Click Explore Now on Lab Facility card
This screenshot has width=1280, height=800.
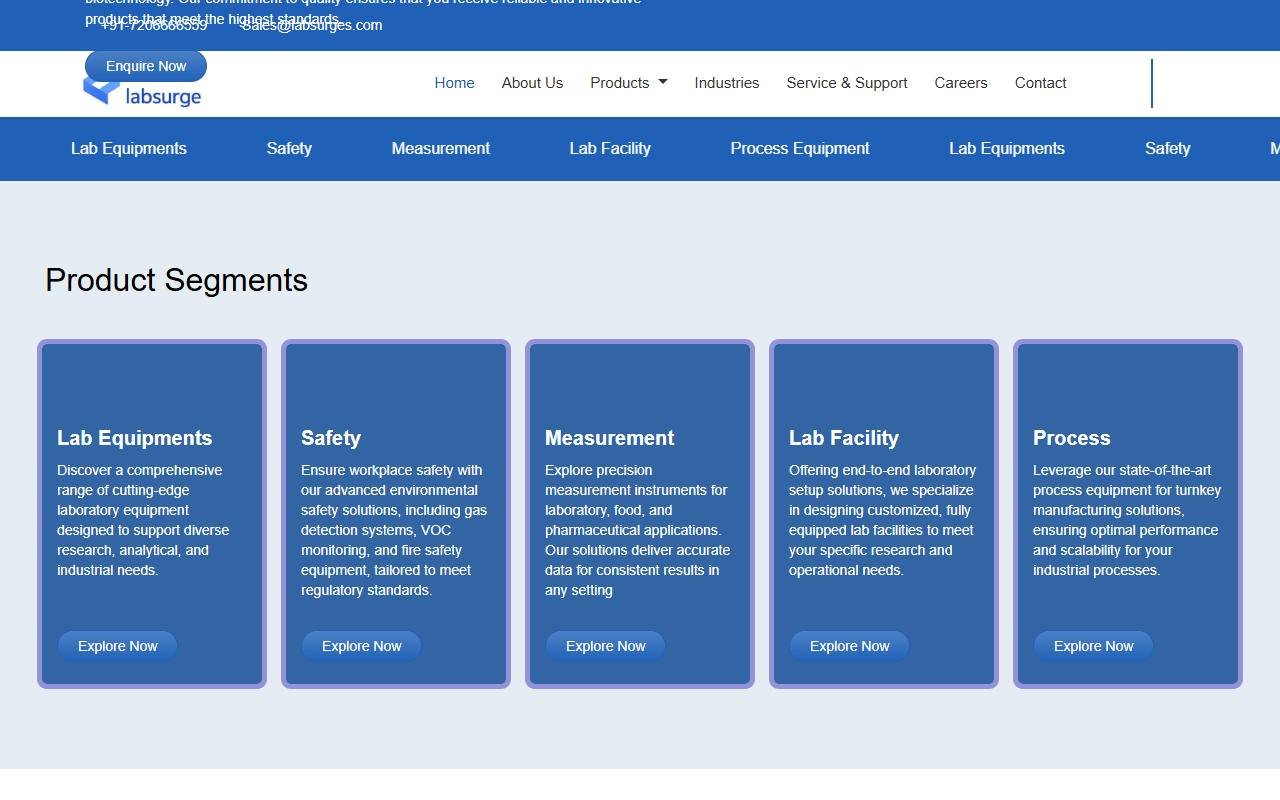[x=849, y=646]
